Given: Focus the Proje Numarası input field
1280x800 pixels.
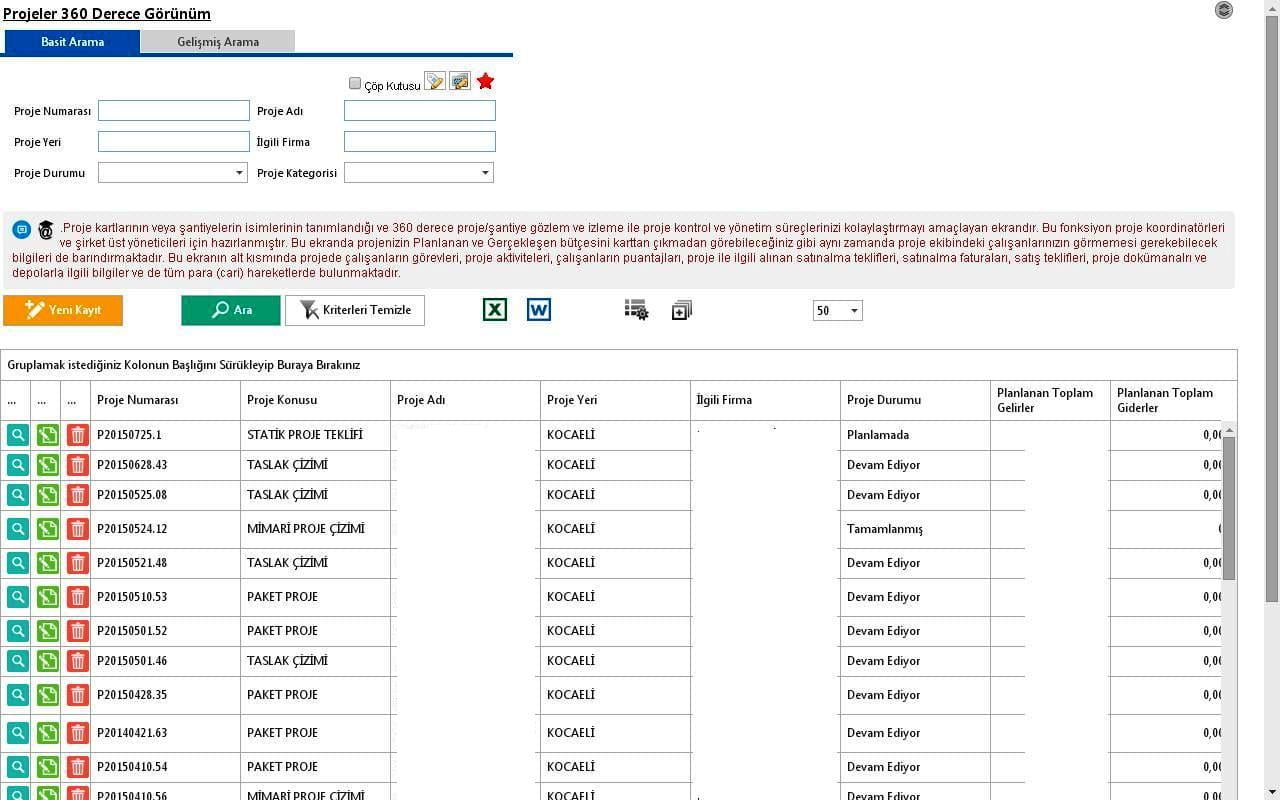Looking at the screenshot, I should point(174,111).
